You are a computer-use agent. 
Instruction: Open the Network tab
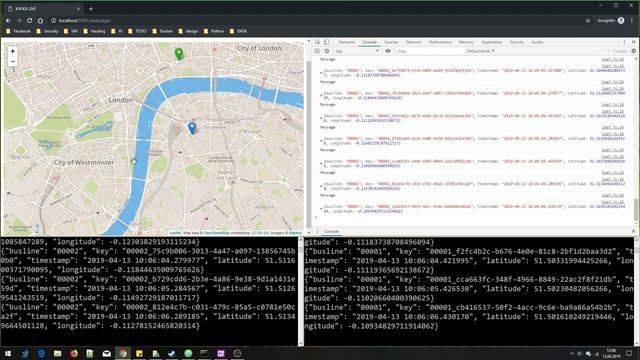[x=413, y=42]
